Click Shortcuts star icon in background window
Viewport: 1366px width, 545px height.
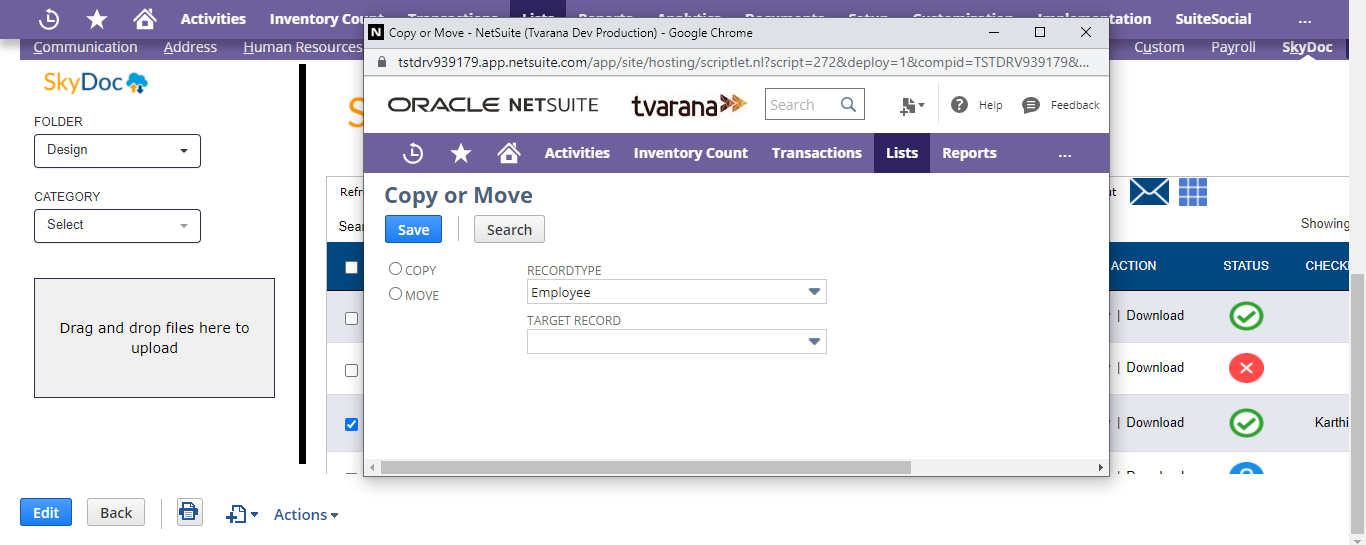(x=97, y=19)
